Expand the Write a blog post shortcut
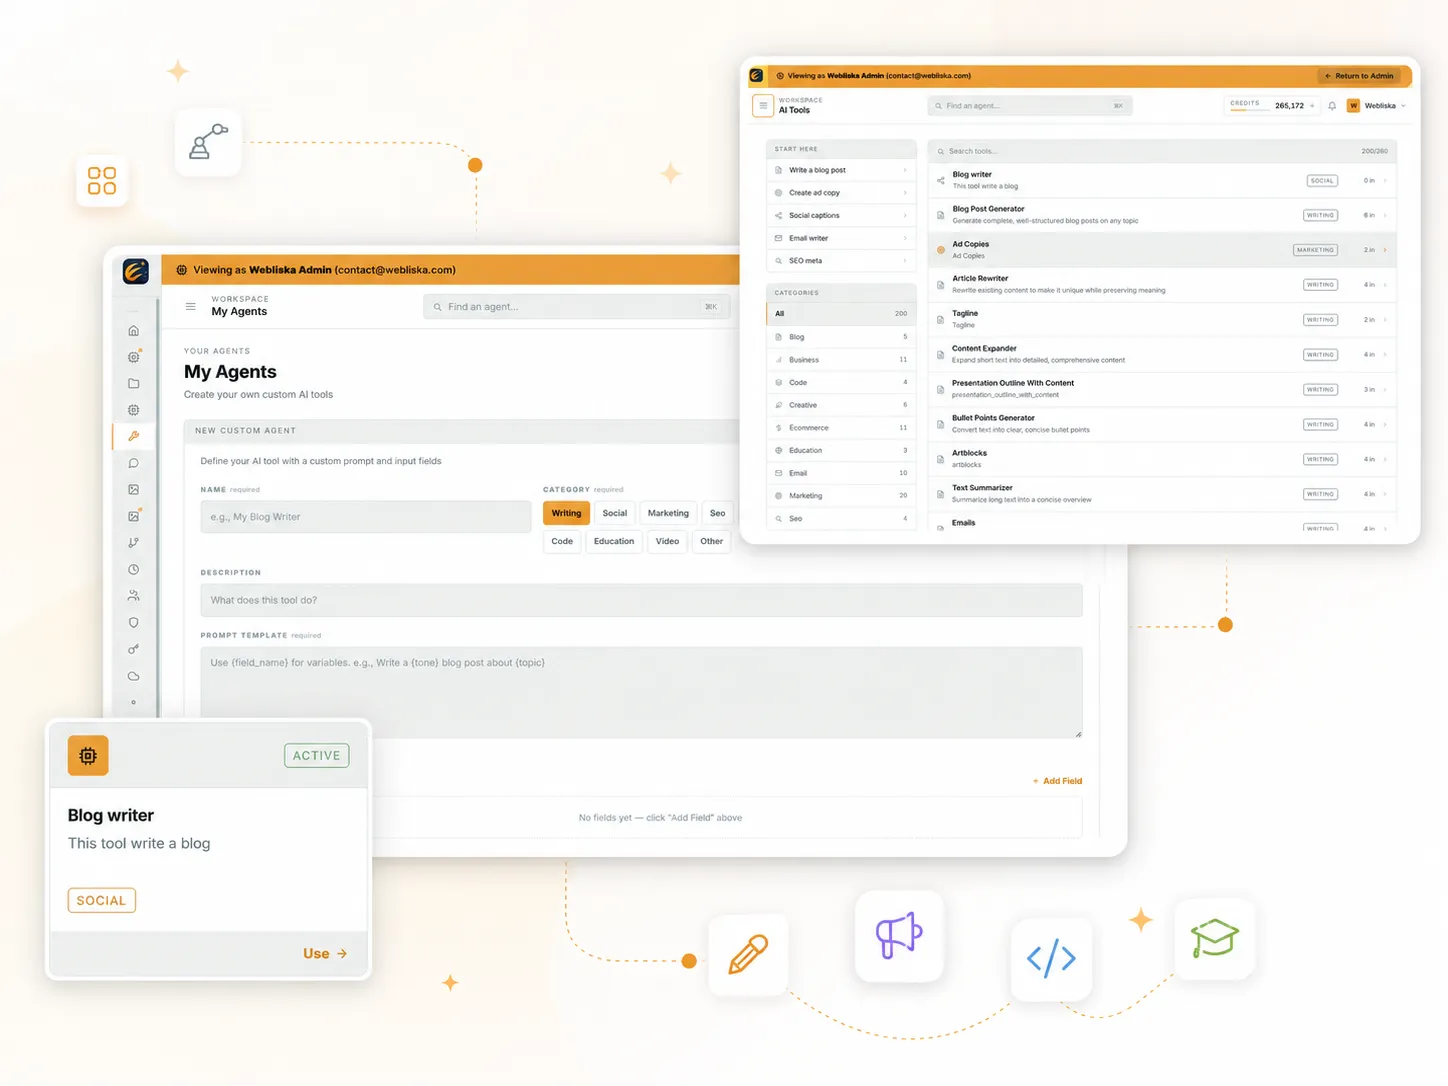This screenshot has height=1086, width=1448. (841, 170)
